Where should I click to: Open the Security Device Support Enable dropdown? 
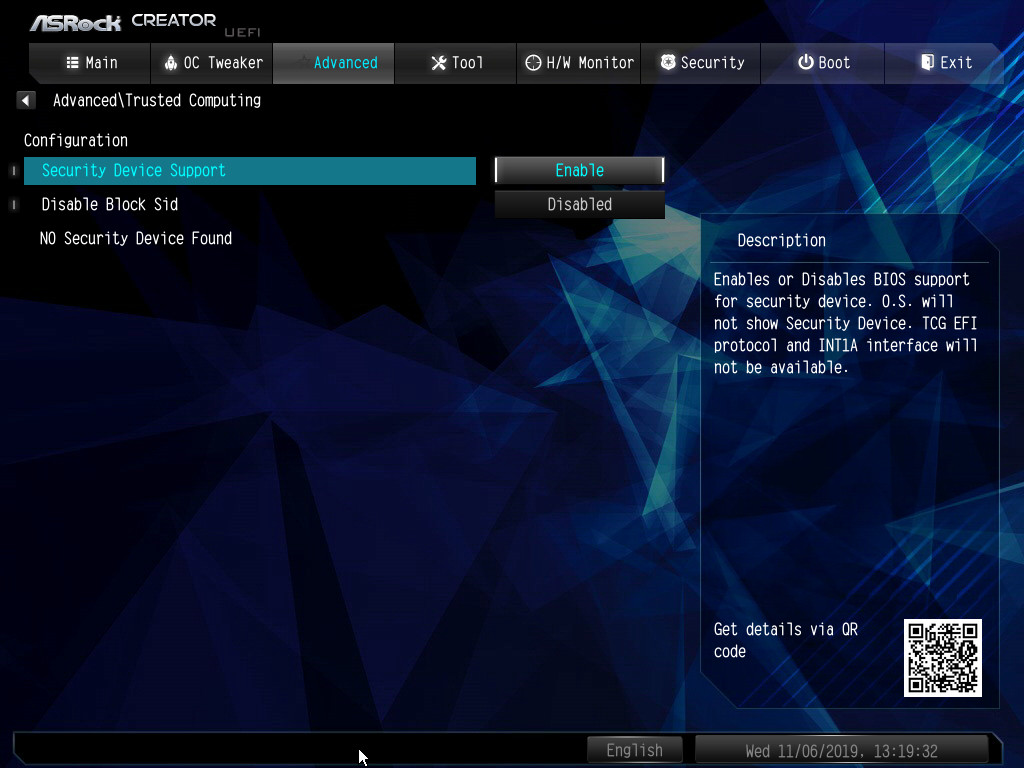tap(579, 171)
